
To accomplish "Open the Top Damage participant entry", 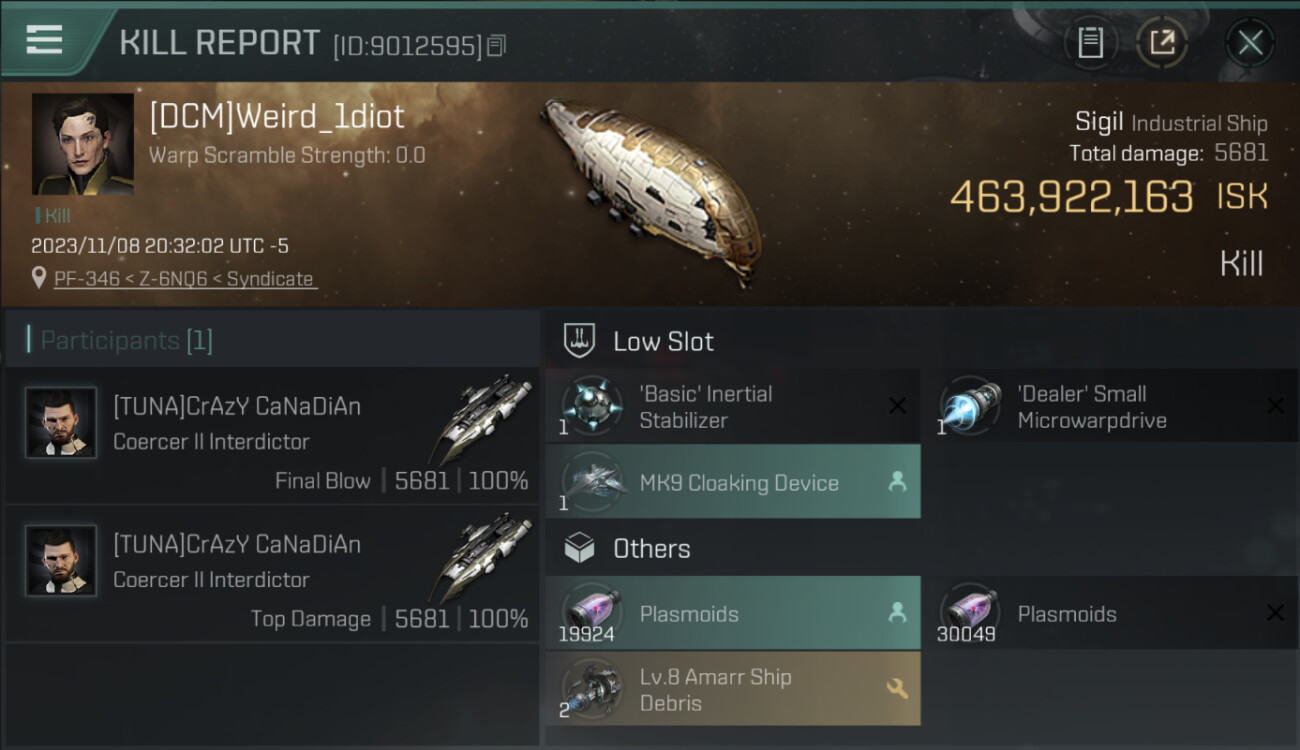I will point(272,572).
